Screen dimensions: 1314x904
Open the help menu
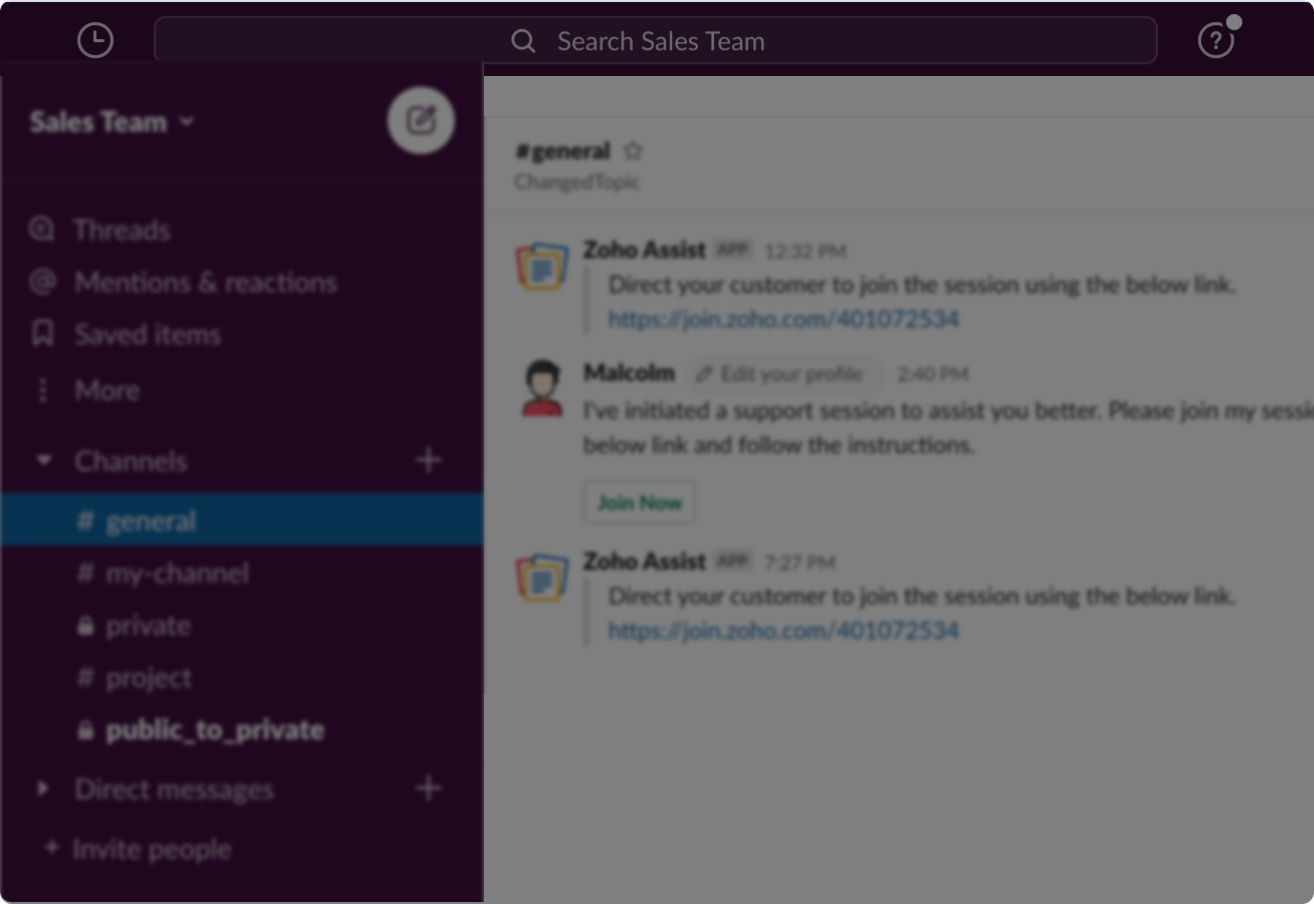tap(1215, 40)
